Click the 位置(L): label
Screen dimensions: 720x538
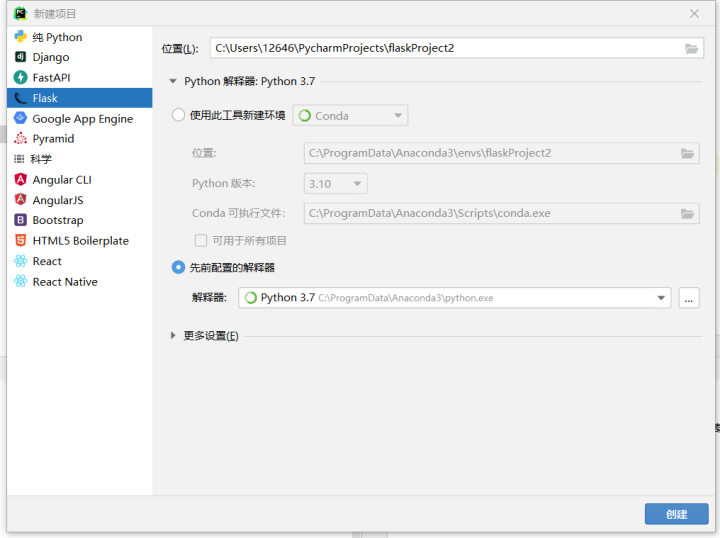pyautogui.click(x=180, y=49)
